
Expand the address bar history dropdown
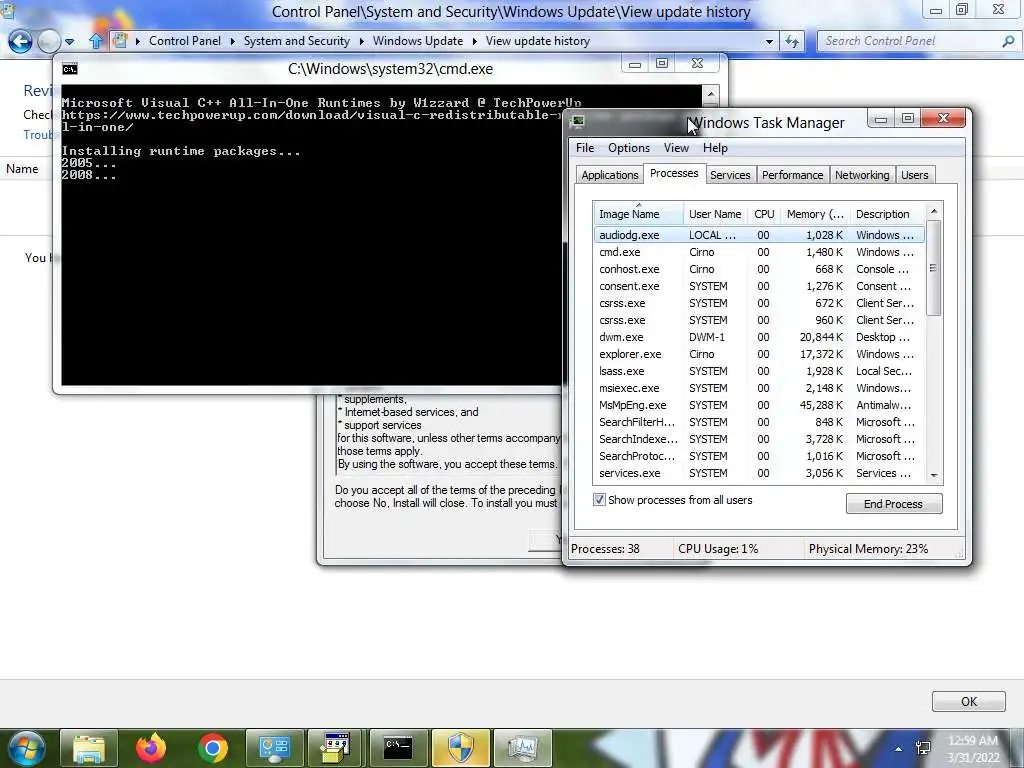[x=769, y=41]
